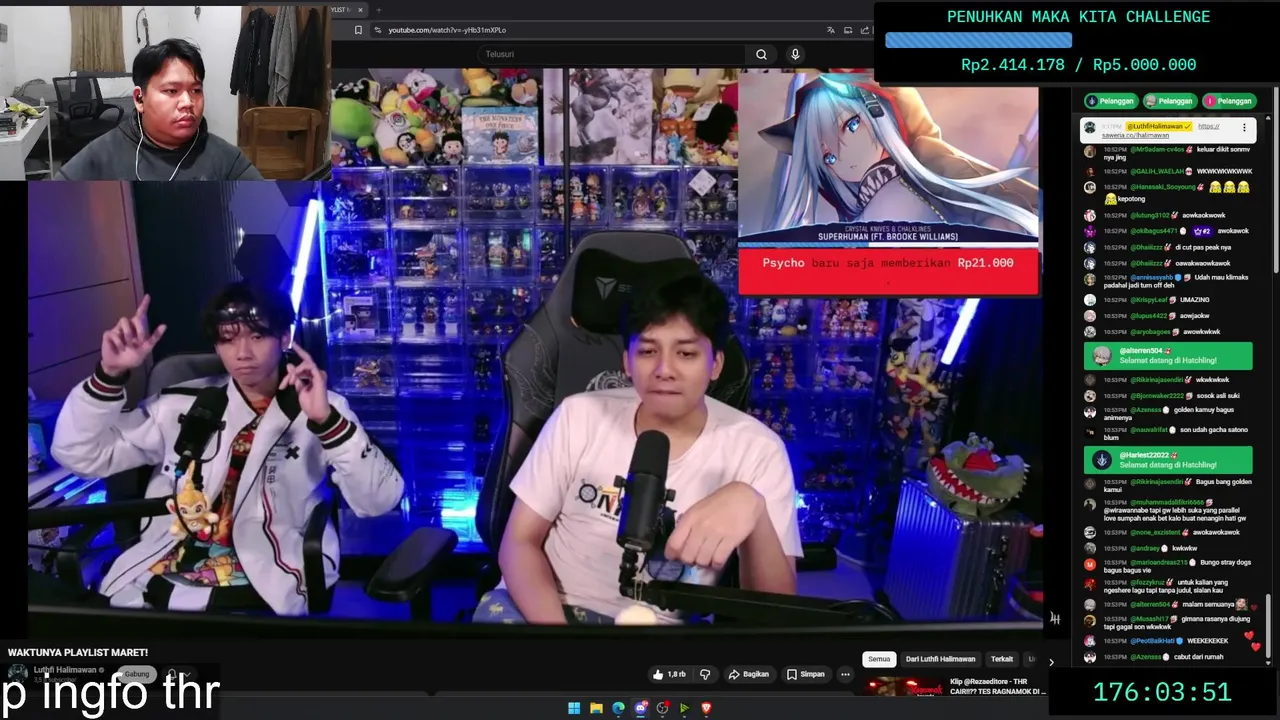
Task: Open Microsoft Edge from taskbar
Action: click(618, 708)
